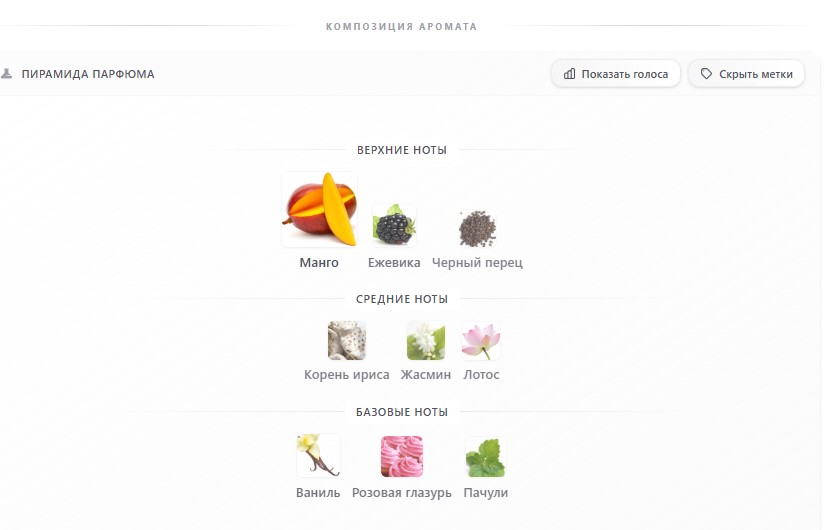Click the tag icon in Скрыть метки
This screenshot has height=530, width=825.
coord(706,74)
